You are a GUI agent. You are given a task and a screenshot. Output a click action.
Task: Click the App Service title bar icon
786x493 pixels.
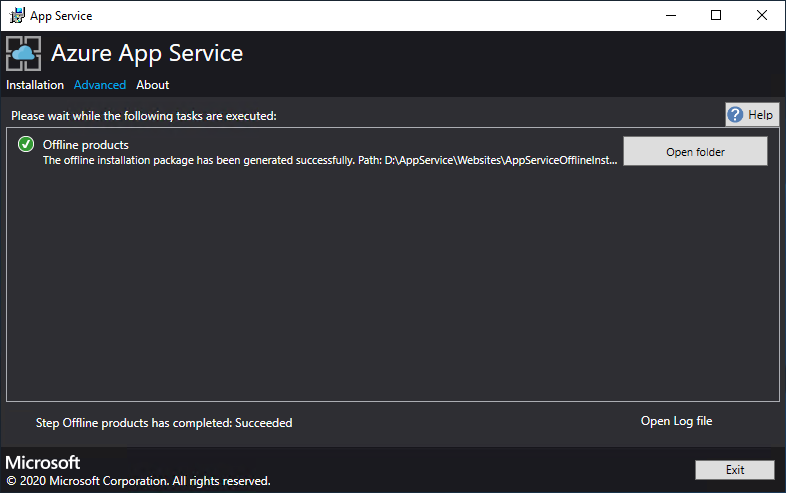point(17,15)
